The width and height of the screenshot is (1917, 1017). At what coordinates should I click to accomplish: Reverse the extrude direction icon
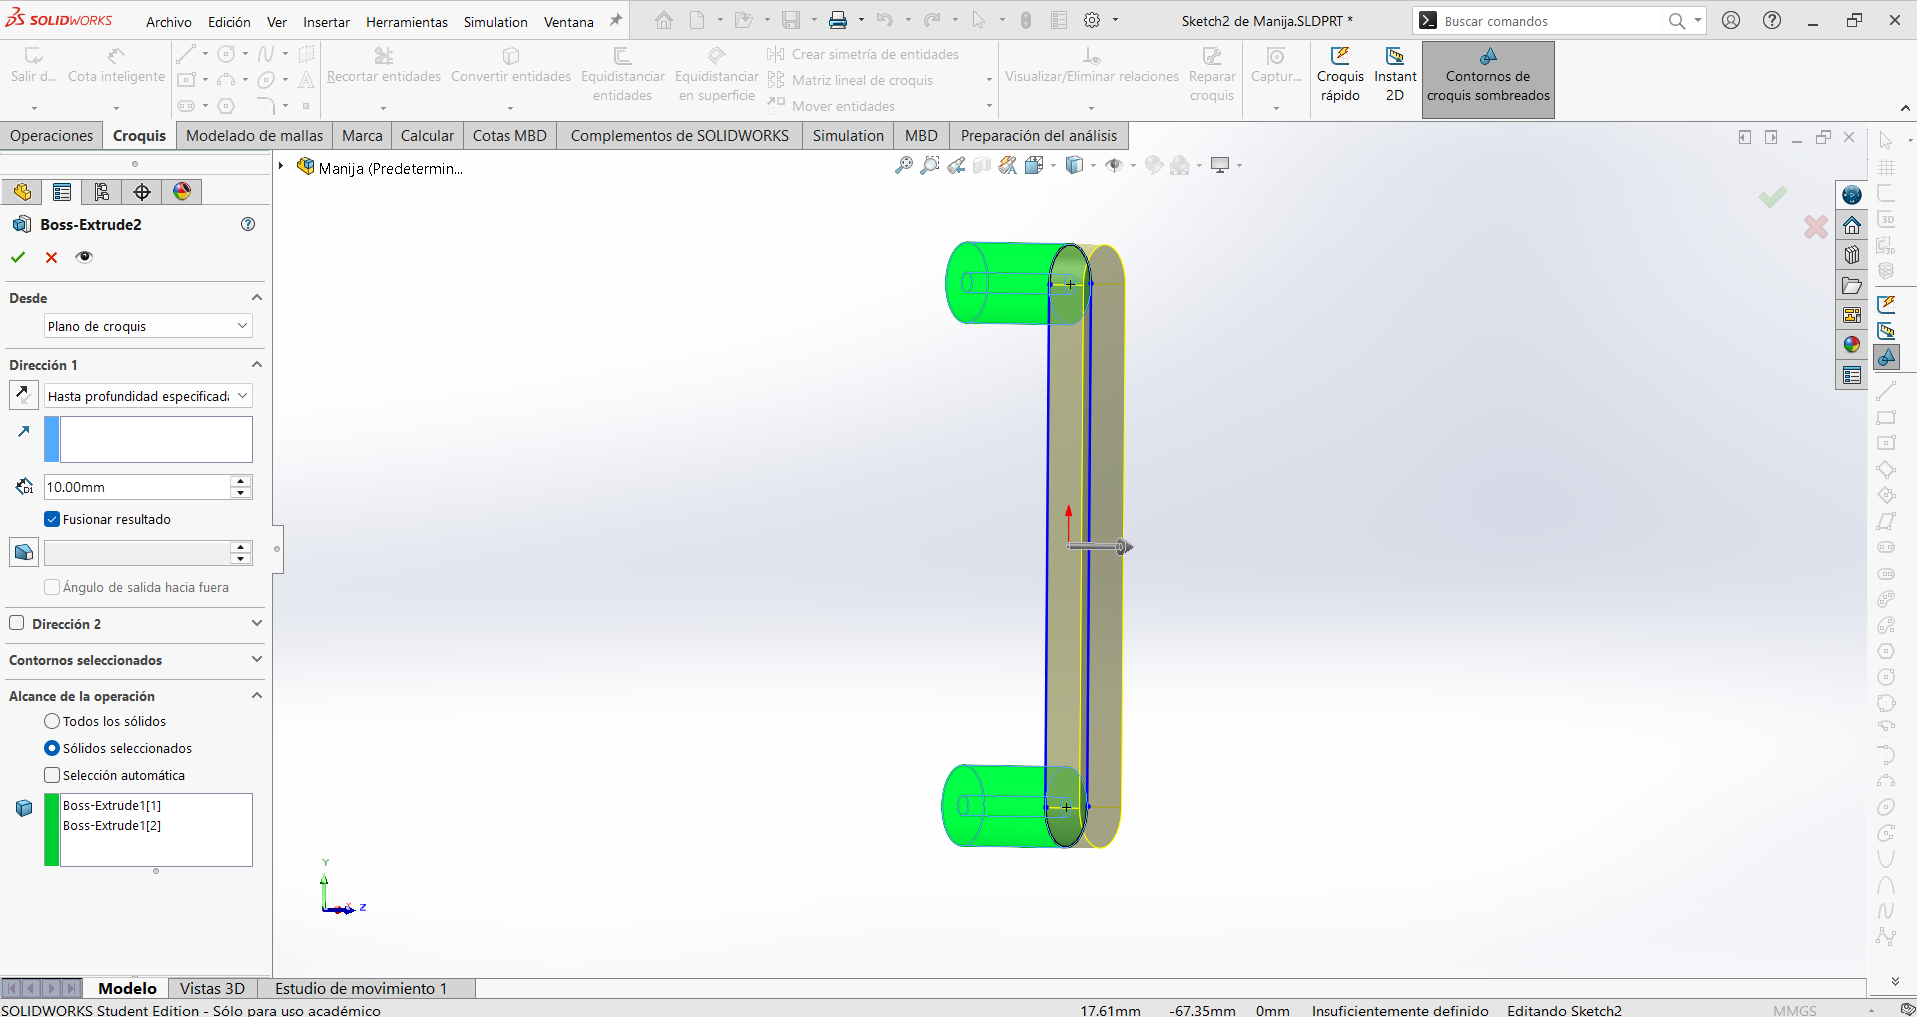24,395
